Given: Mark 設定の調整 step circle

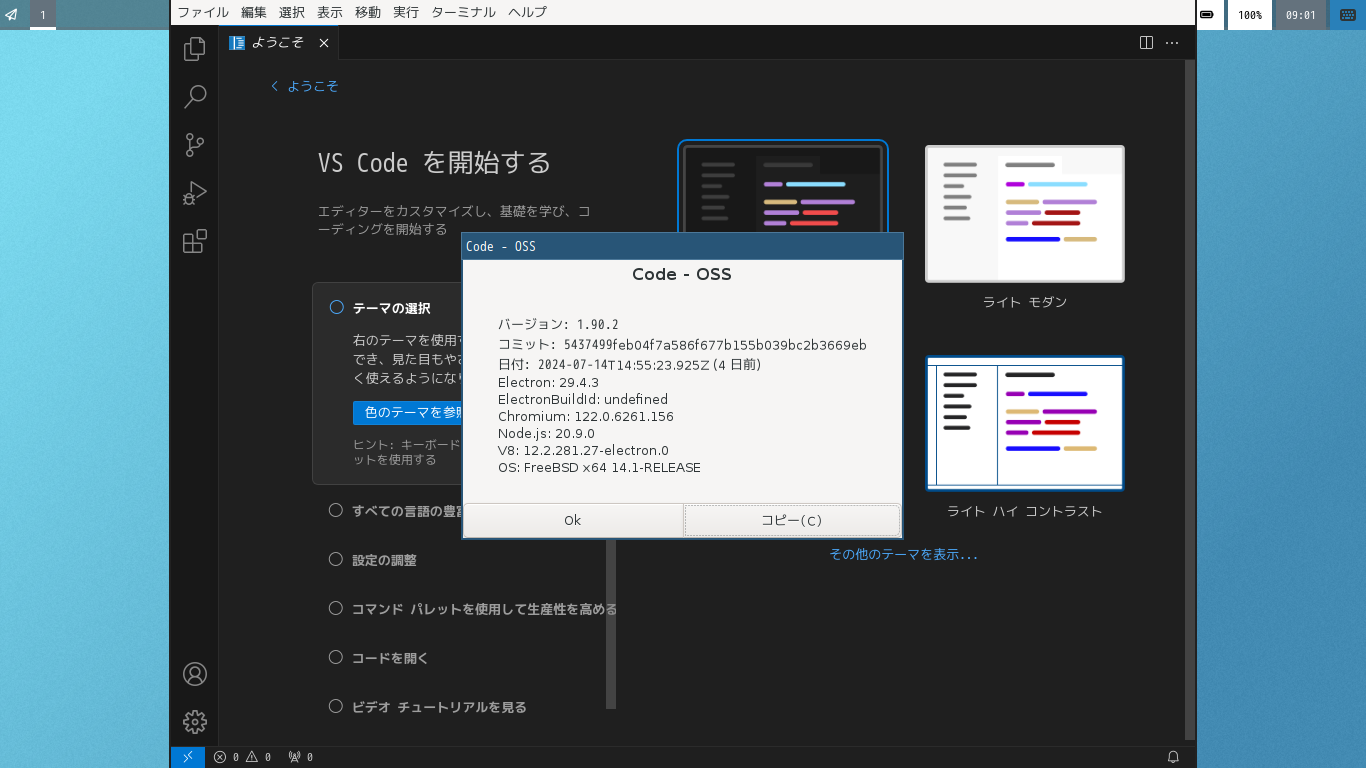Looking at the screenshot, I should click(336, 559).
